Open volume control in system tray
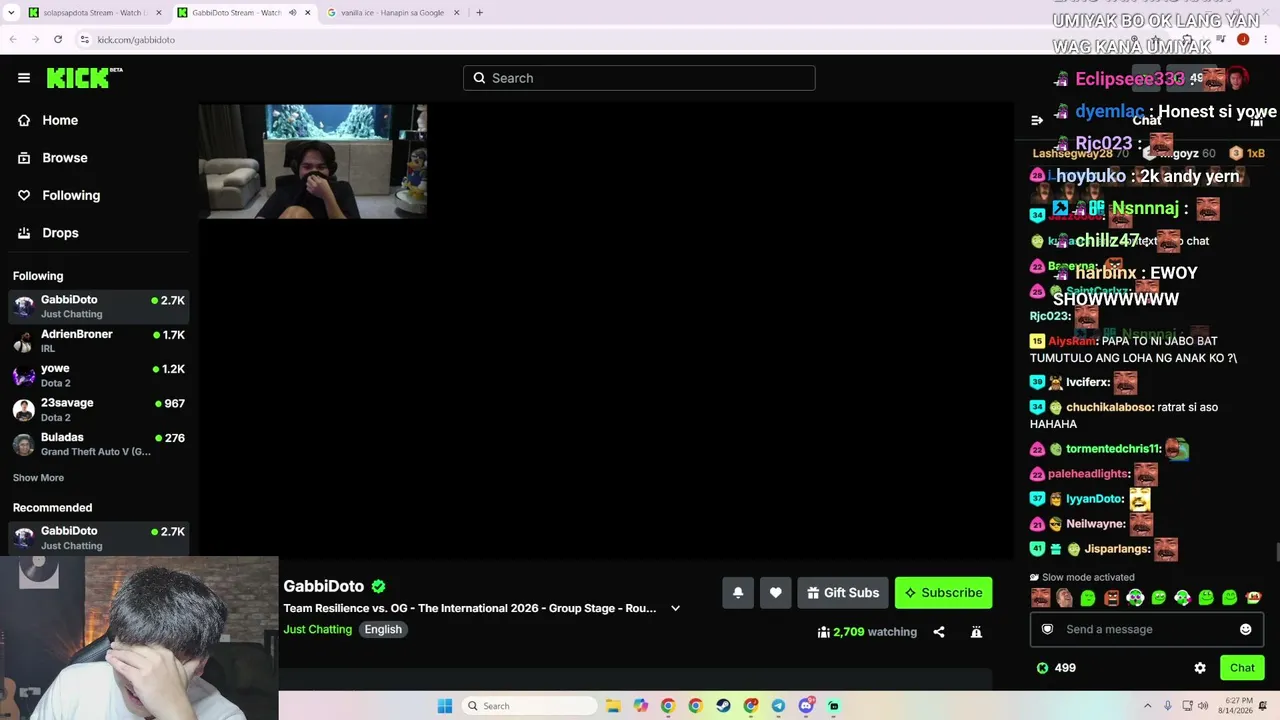Image resolution: width=1280 pixels, height=720 pixels. (1205, 706)
